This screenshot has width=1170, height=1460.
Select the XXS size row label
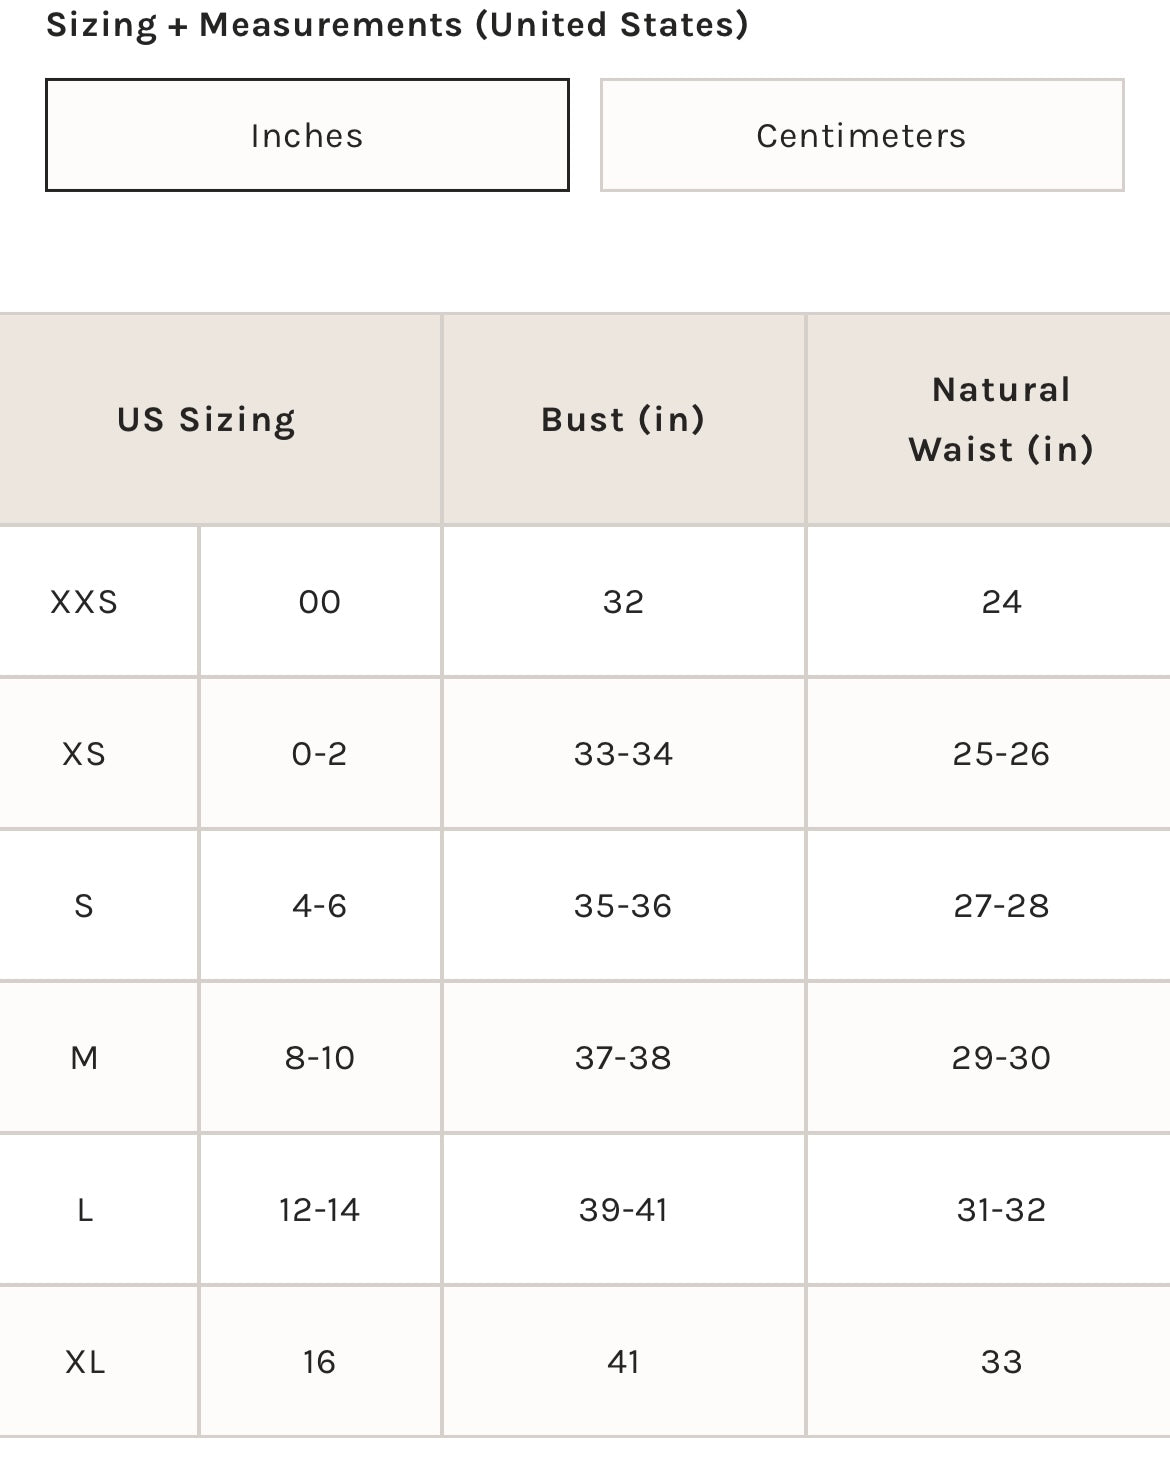tap(85, 602)
